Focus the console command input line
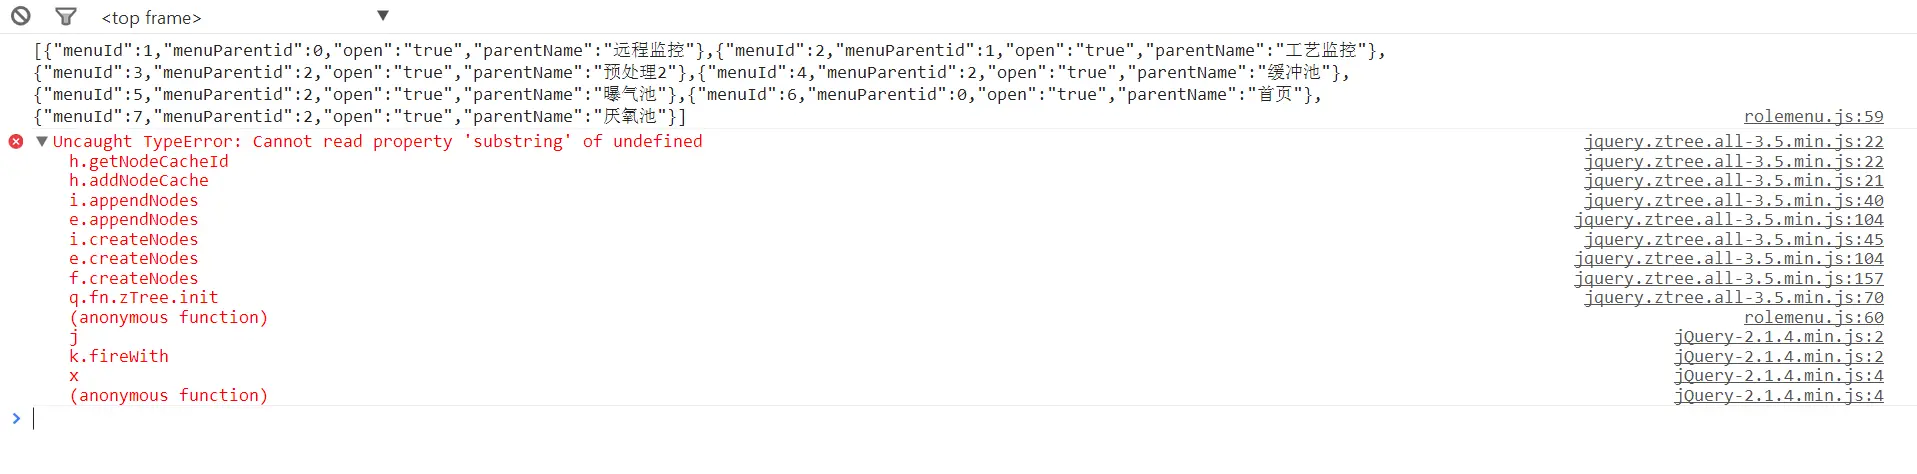The image size is (1917, 474). click(x=900, y=418)
